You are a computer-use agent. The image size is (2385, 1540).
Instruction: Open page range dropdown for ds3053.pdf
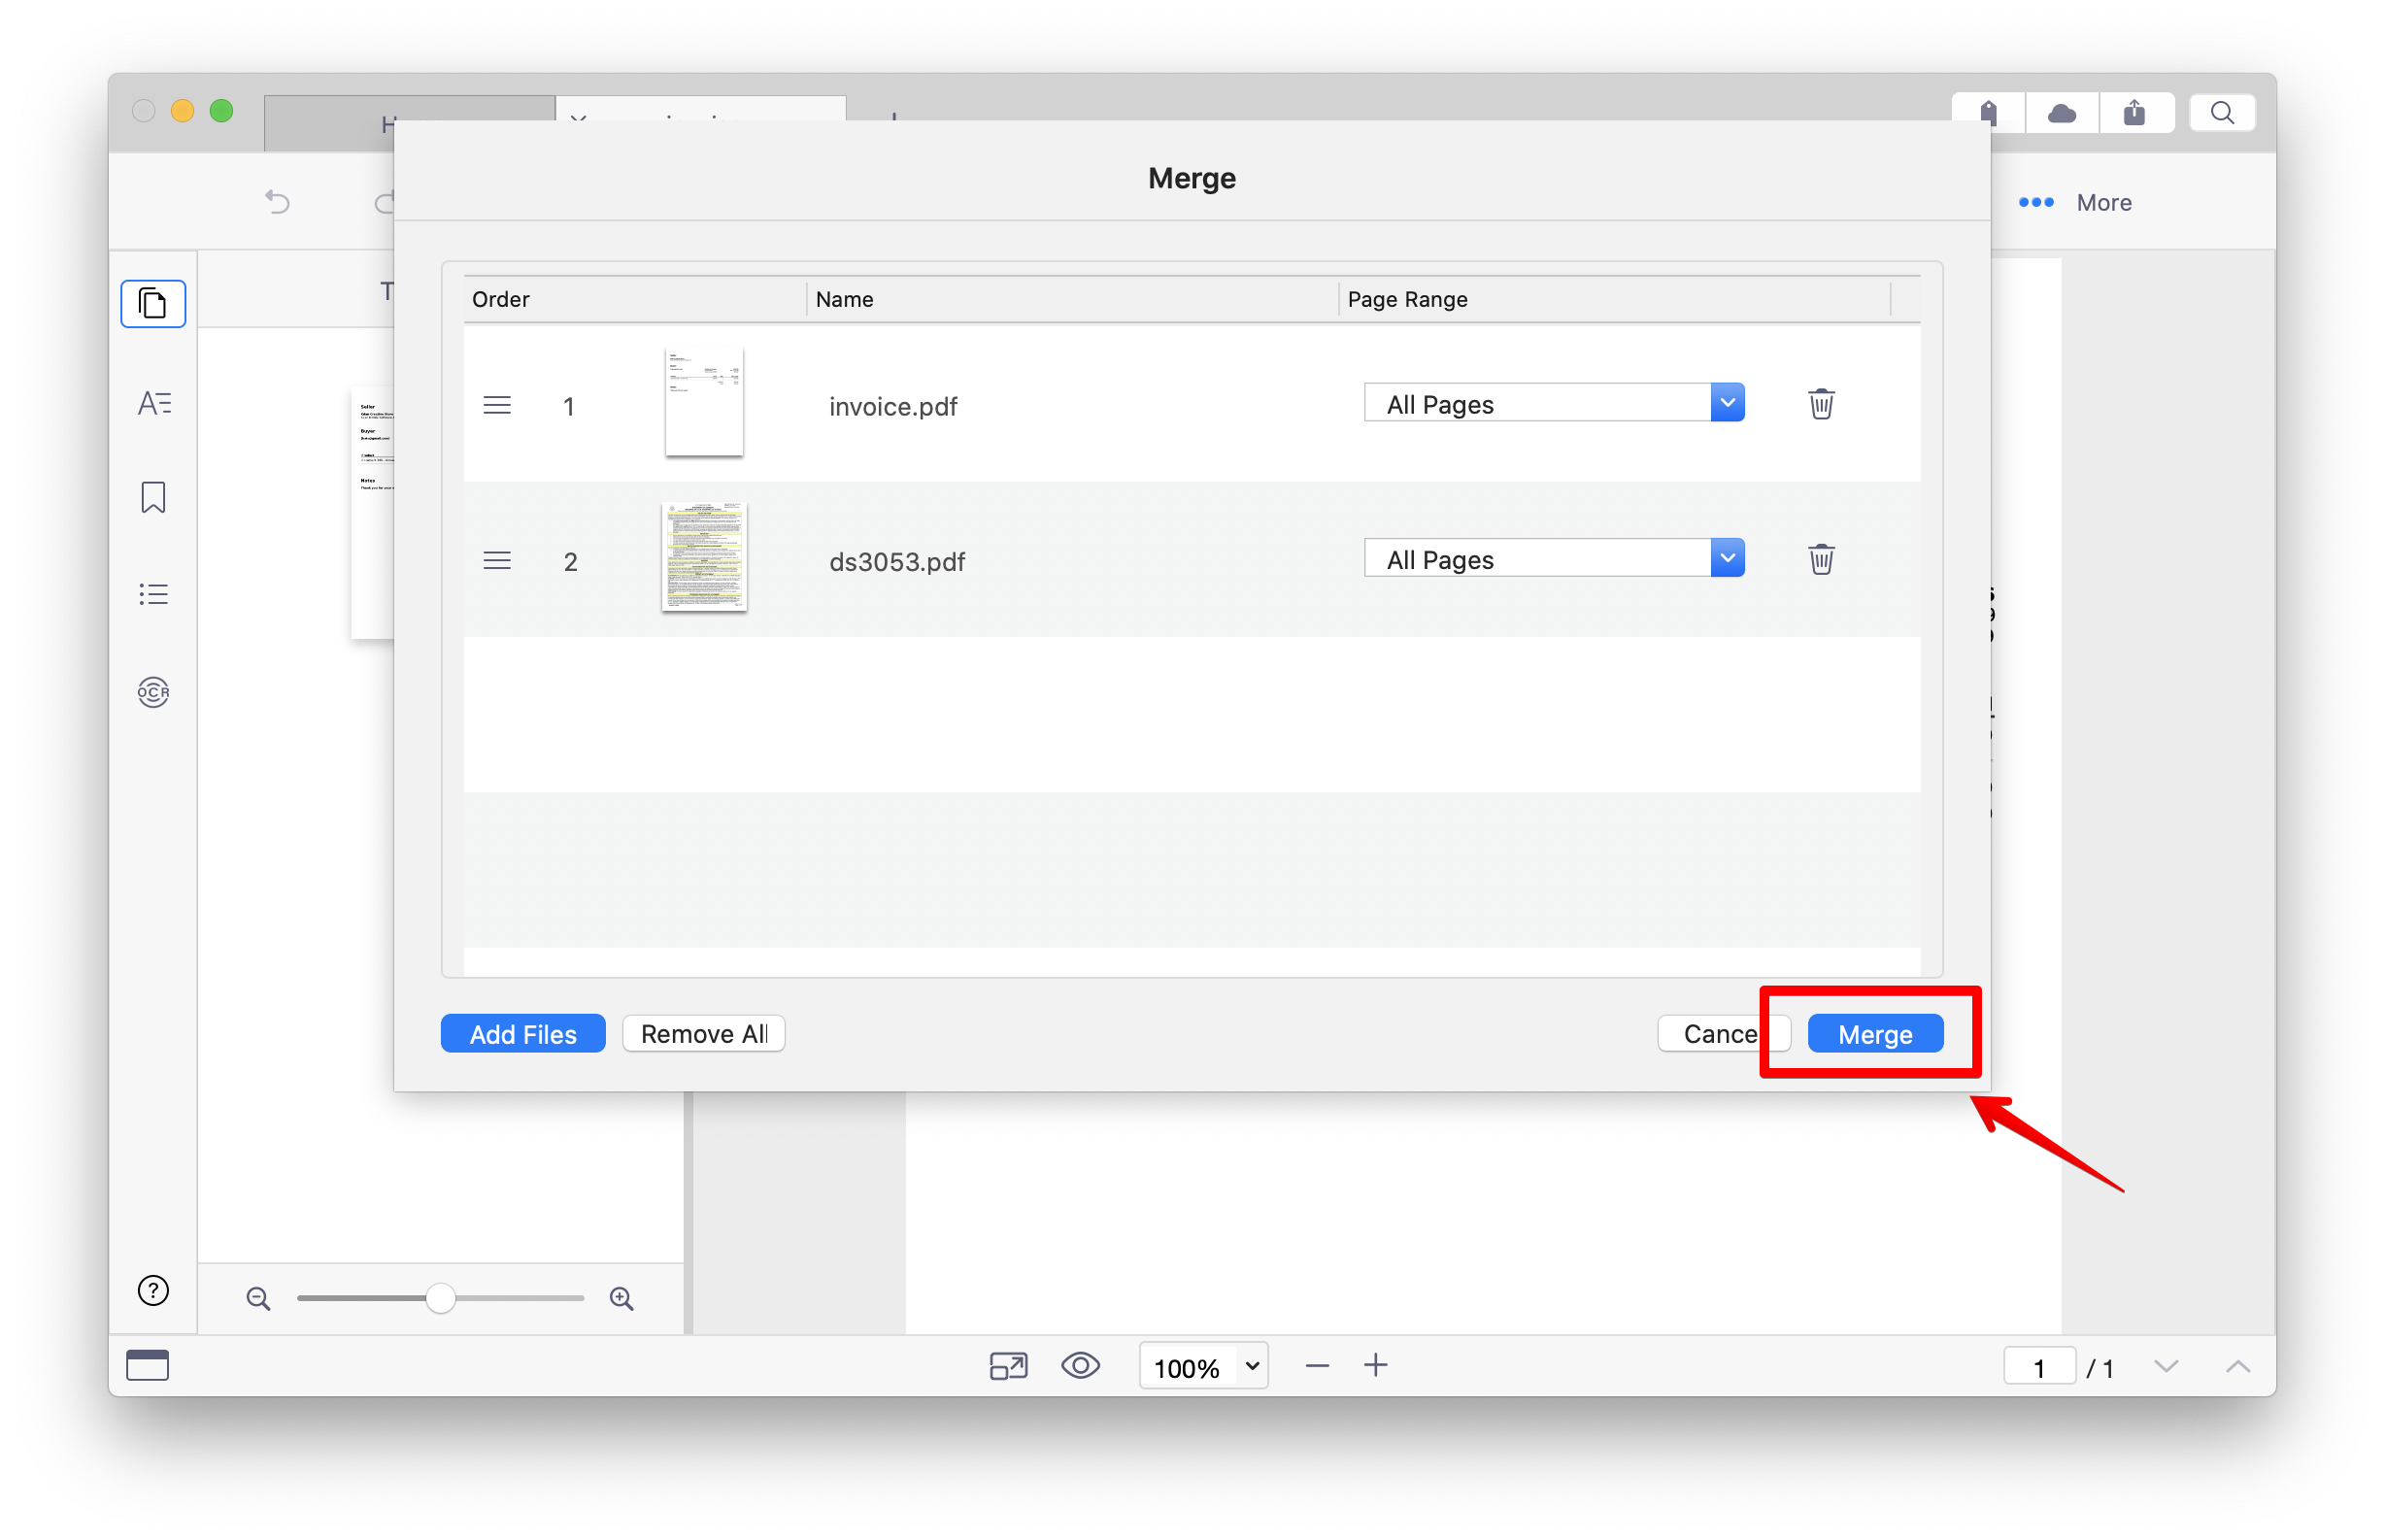click(1553, 558)
